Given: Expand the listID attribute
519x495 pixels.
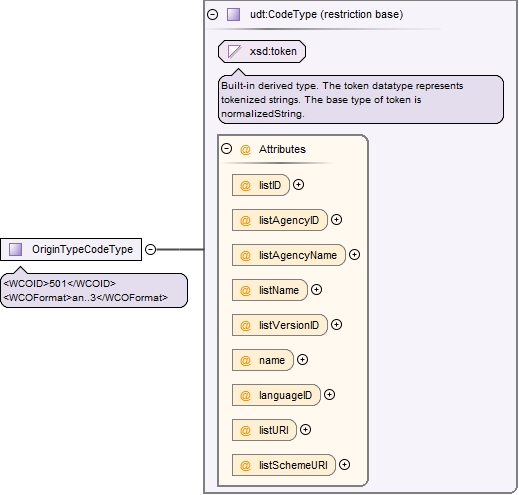Looking at the screenshot, I should 298,185.
